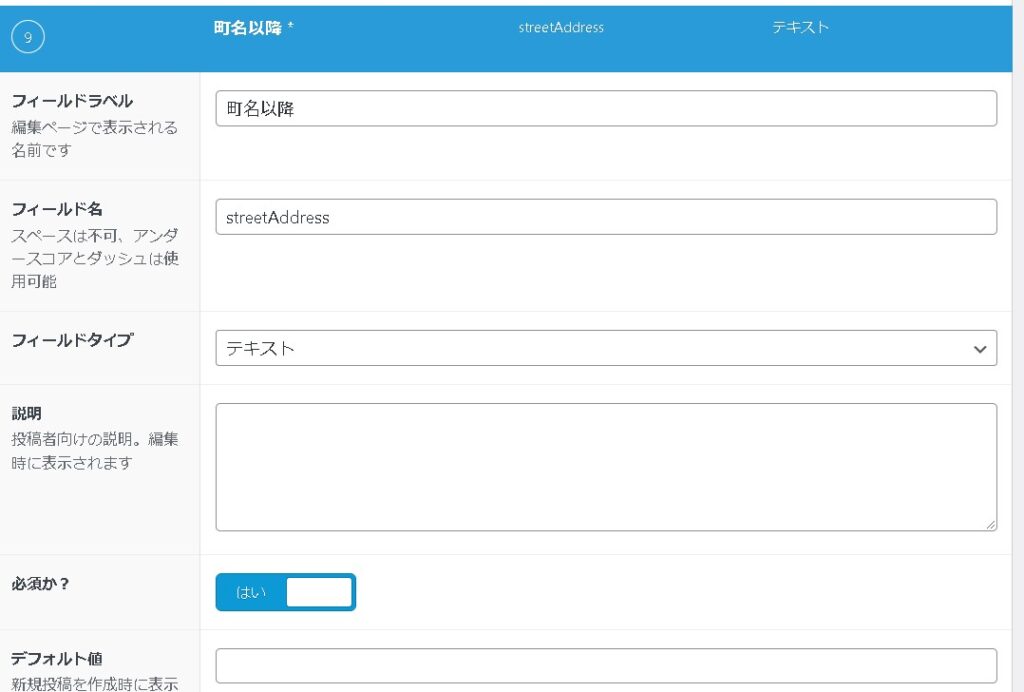This screenshot has width=1024, height=692.
Task: Click the フィールドタイプ heading label
Action: pyautogui.click(x=71, y=340)
